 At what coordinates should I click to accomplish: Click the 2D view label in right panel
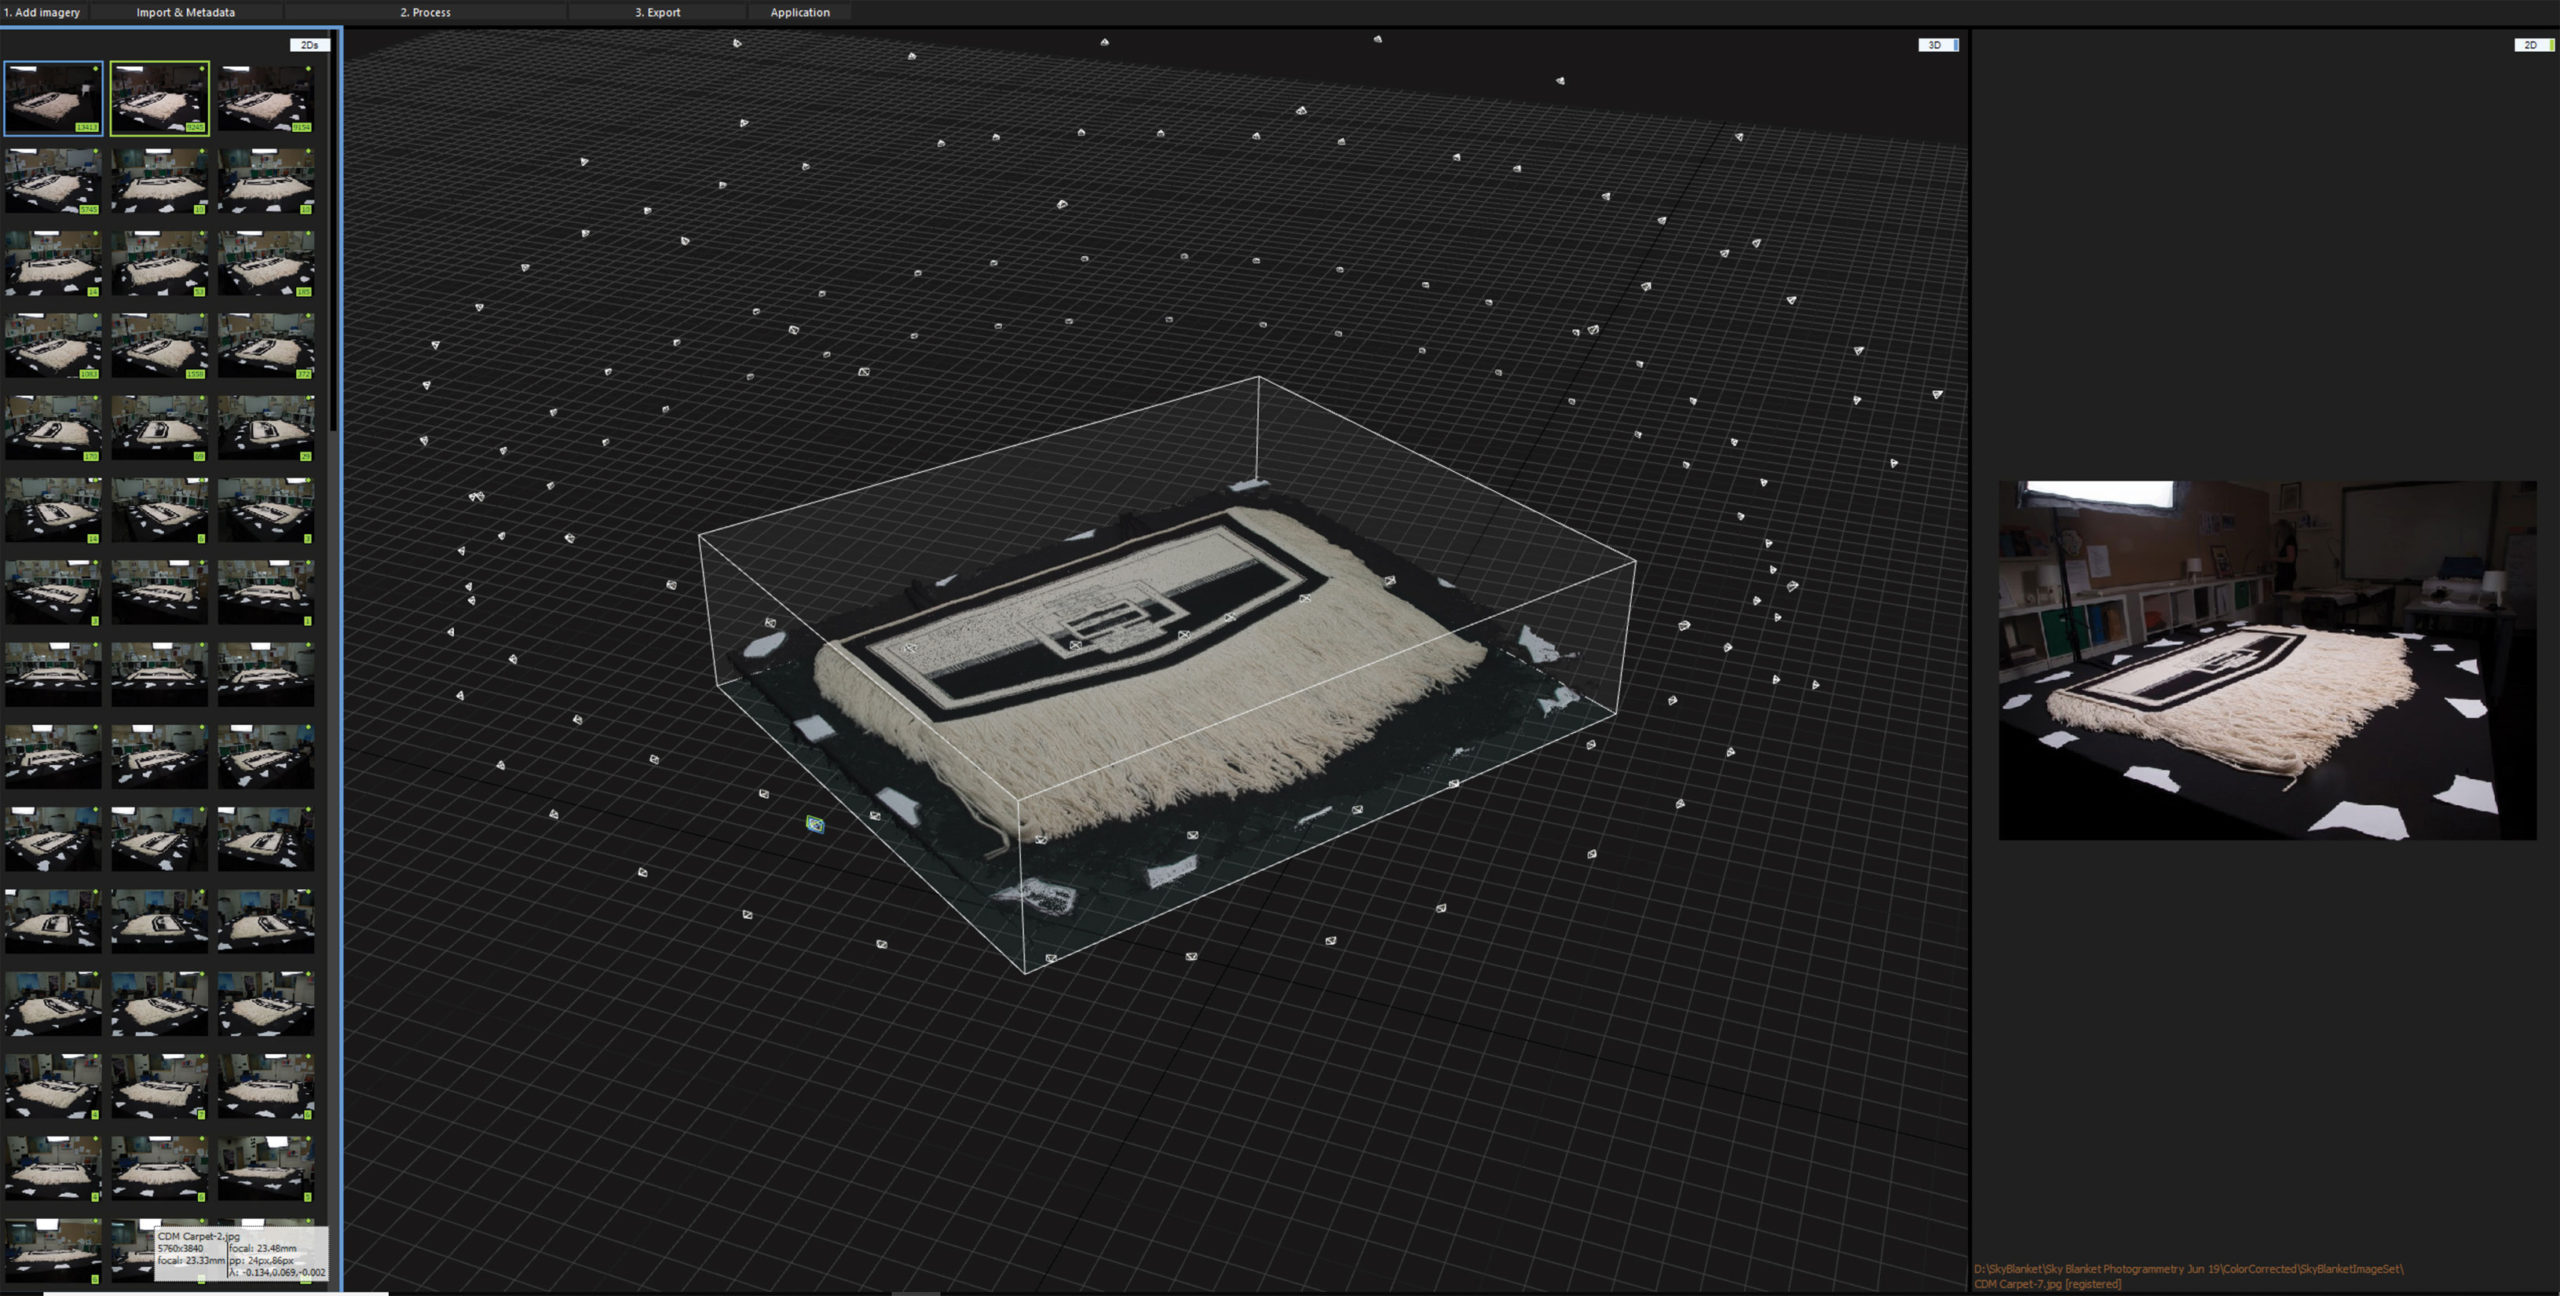click(x=2534, y=45)
